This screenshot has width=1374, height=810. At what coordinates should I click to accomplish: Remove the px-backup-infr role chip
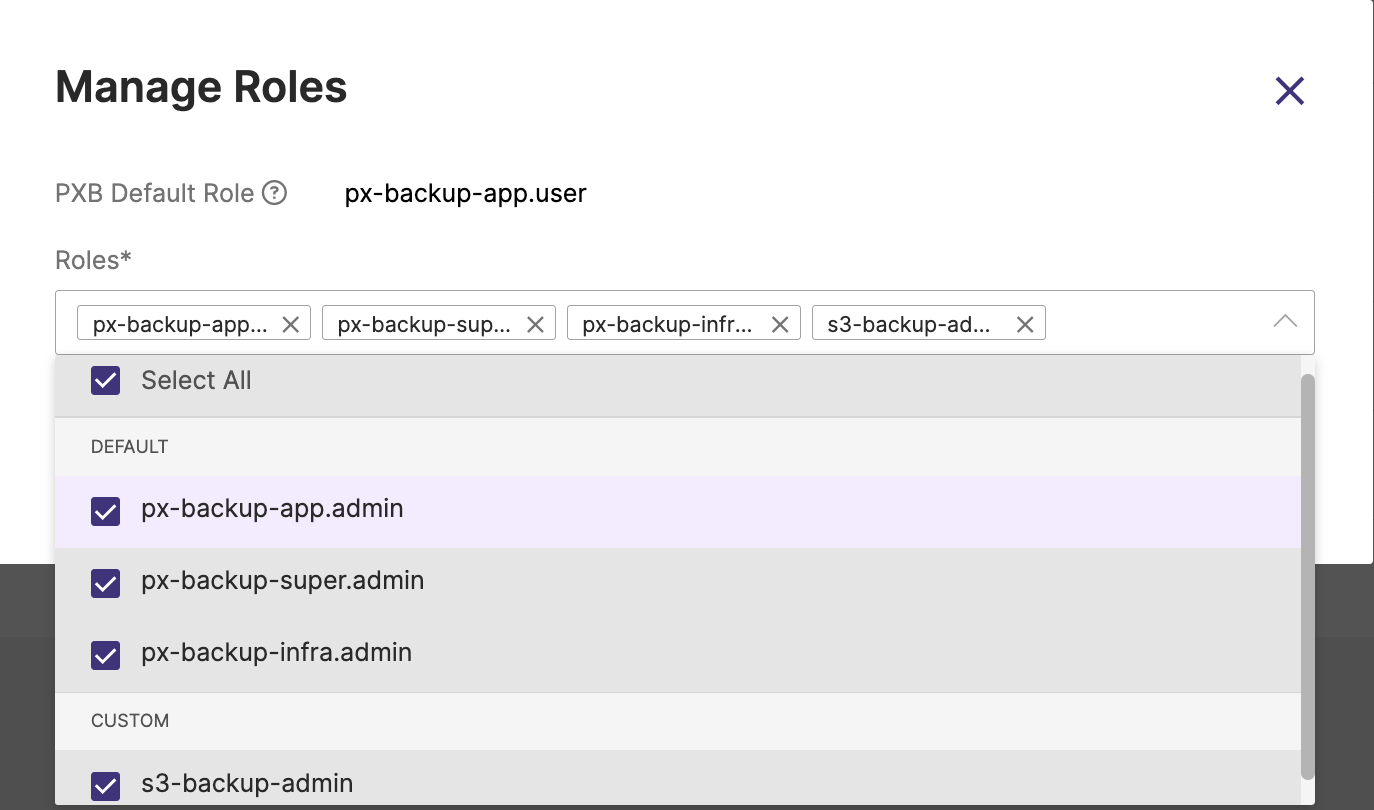780,324
